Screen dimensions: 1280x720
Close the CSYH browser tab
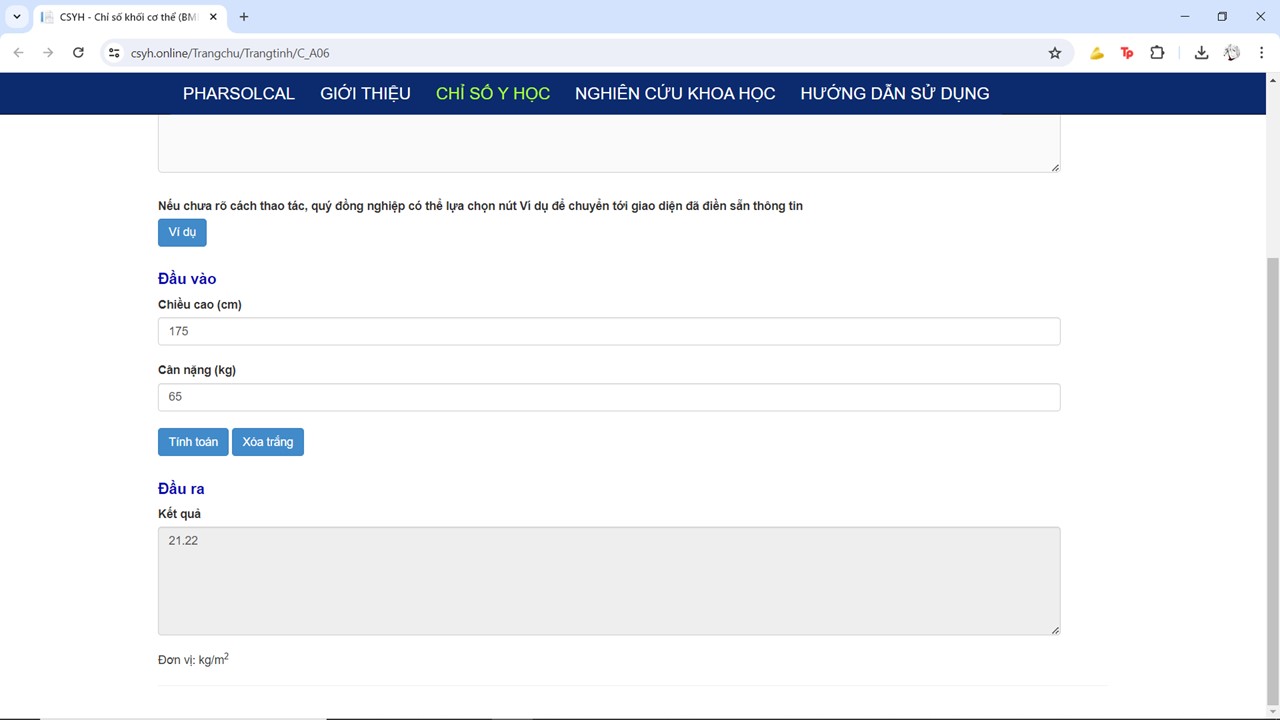point(214,17)
